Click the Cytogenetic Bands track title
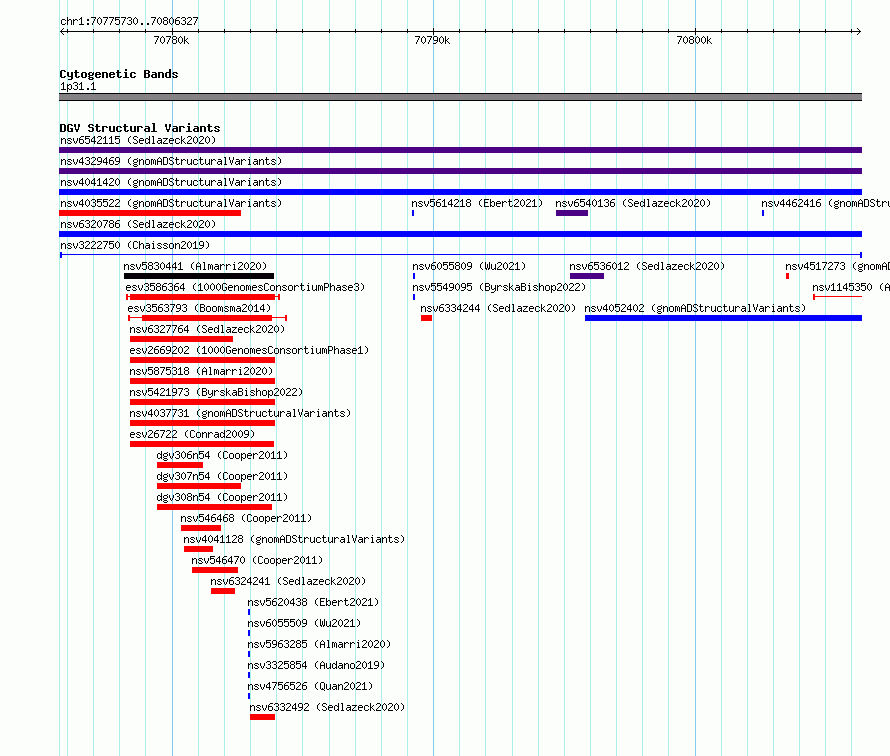Viewport: 890px width, 756px height. point(119,74)
